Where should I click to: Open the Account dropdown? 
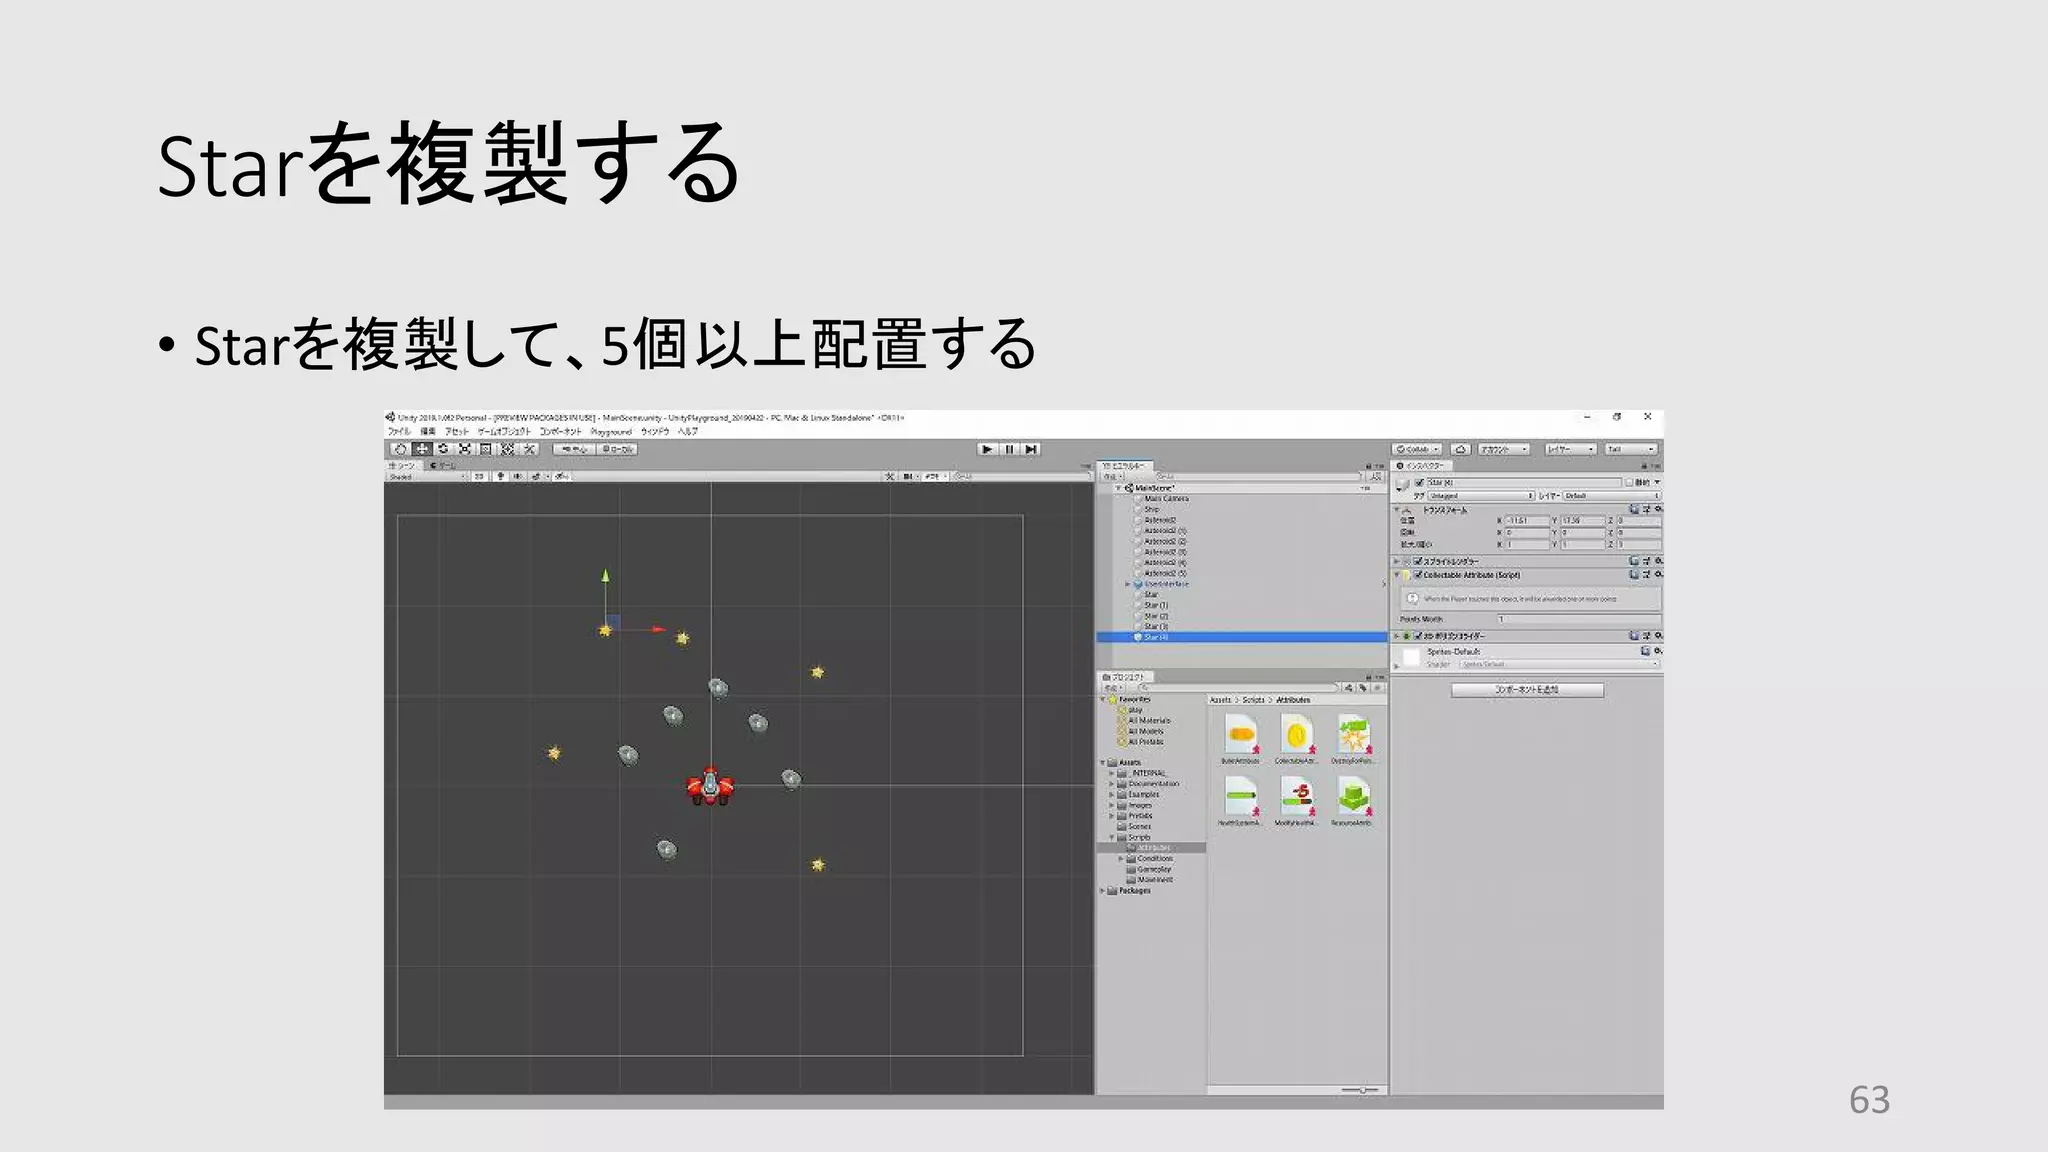(1503, 449)
